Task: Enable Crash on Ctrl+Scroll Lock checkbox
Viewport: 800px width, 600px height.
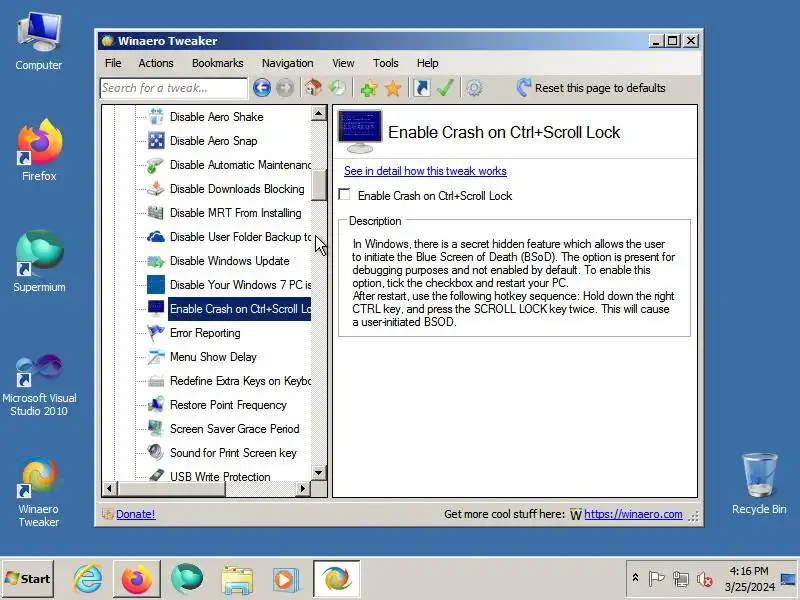Action: 345,195
